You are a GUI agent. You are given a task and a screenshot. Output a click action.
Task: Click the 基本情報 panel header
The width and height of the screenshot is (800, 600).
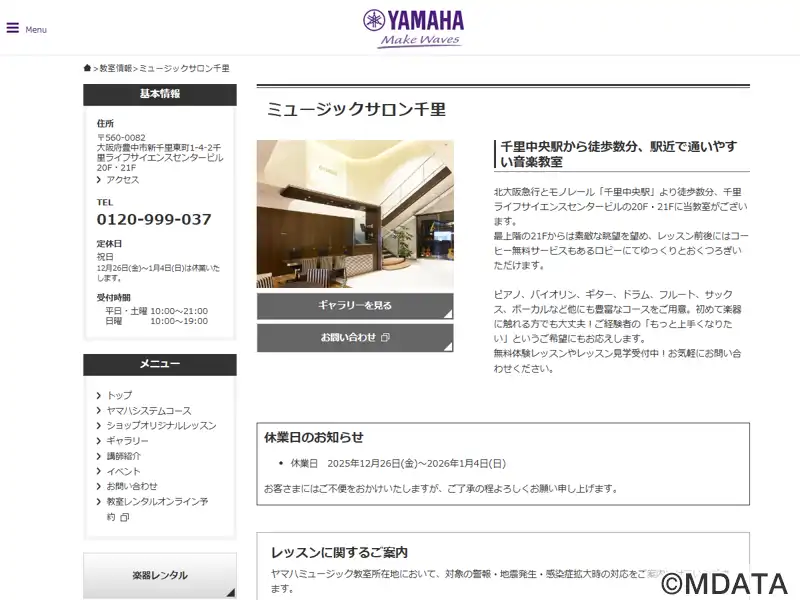click(x=160, y=94)
